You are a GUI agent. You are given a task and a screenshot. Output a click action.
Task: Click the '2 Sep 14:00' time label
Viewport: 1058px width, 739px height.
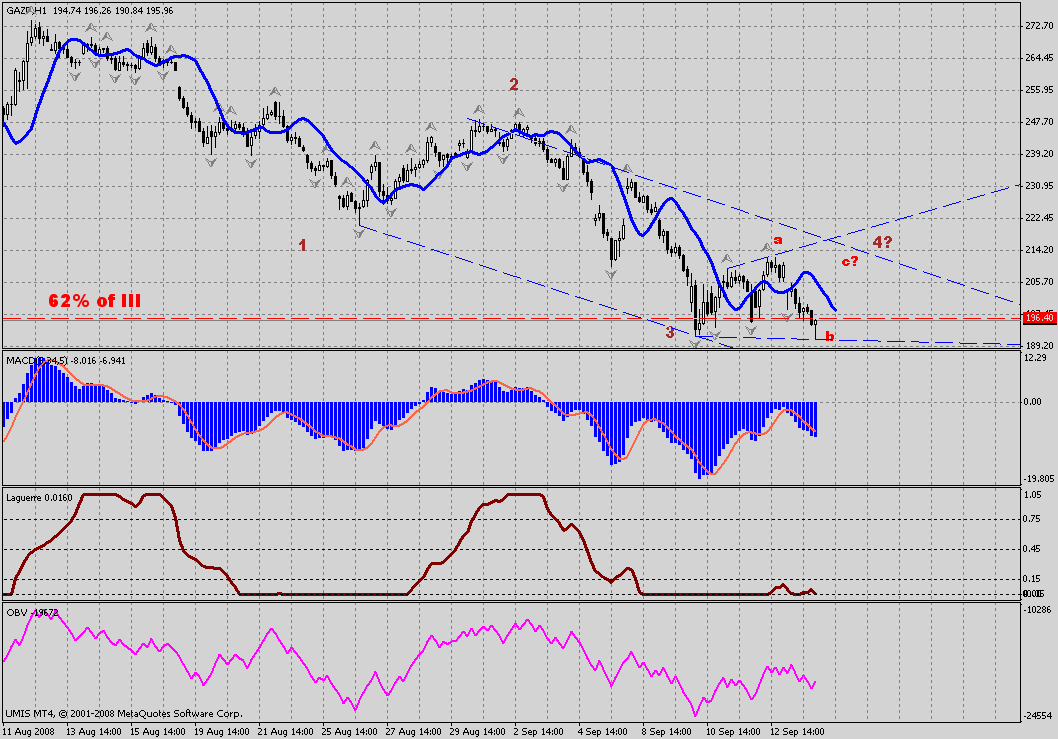pos(539,732)
